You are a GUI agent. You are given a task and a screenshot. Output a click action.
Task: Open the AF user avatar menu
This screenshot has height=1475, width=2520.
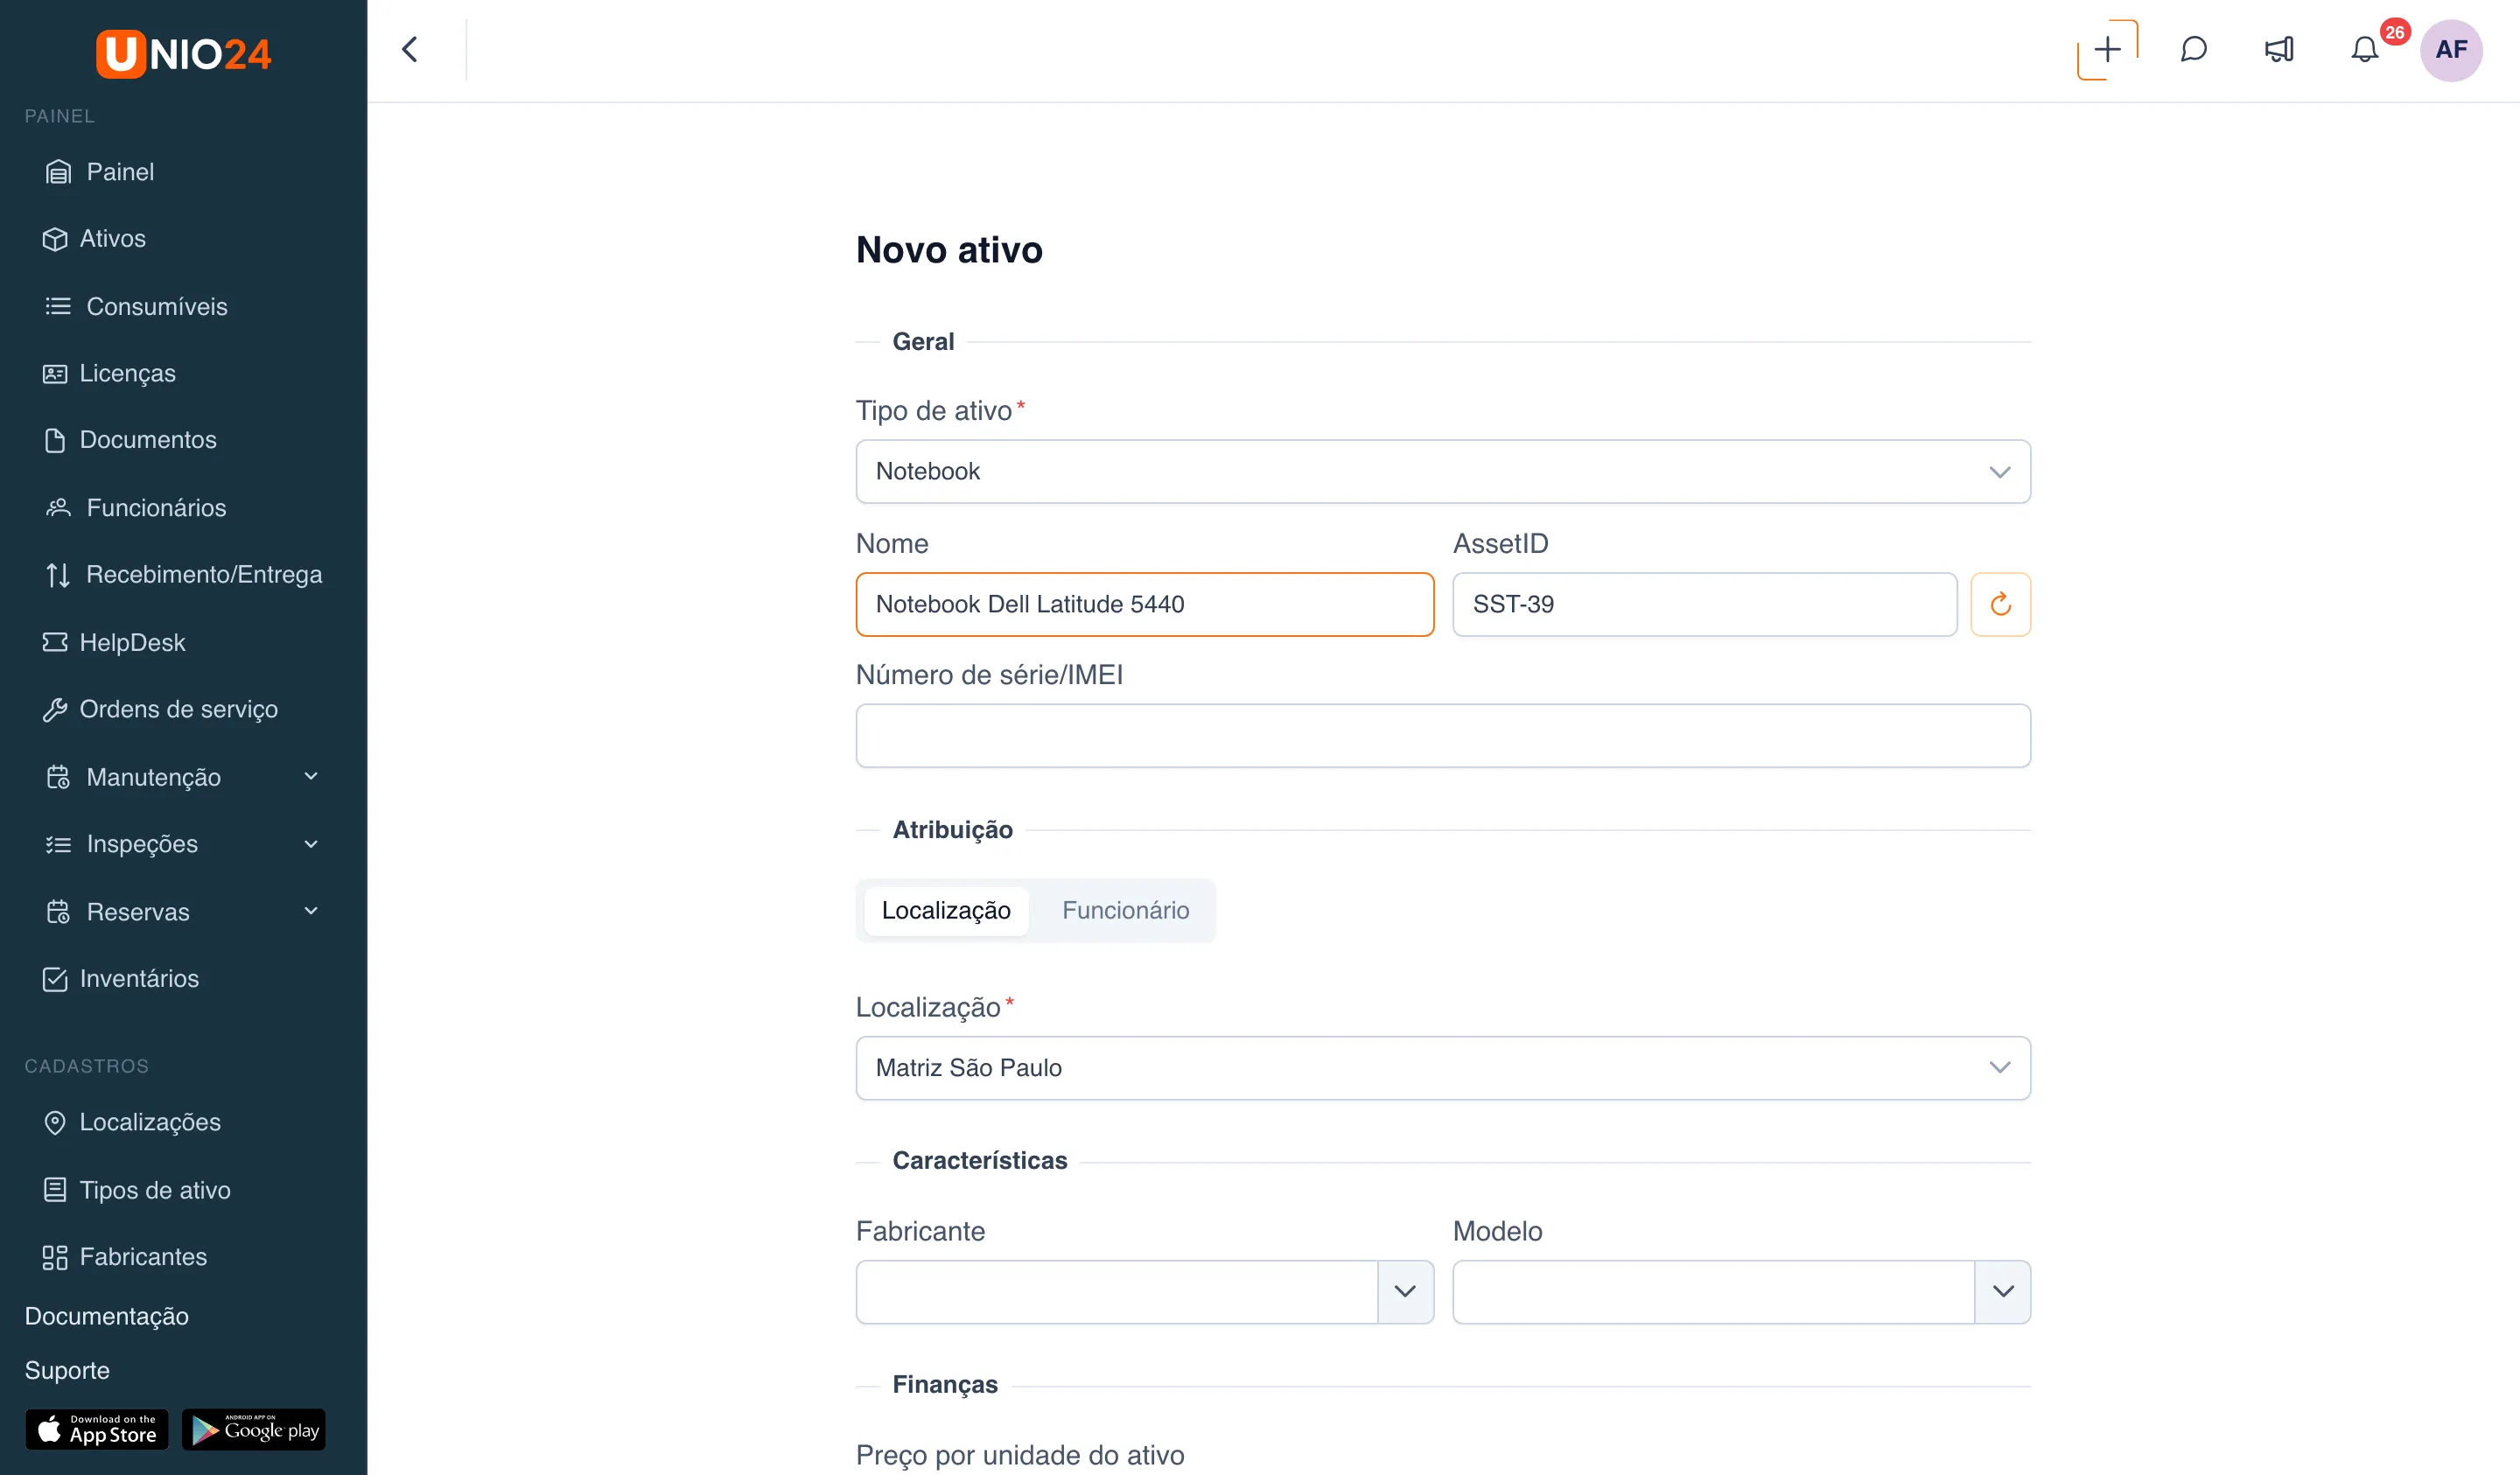point(2451,50)
